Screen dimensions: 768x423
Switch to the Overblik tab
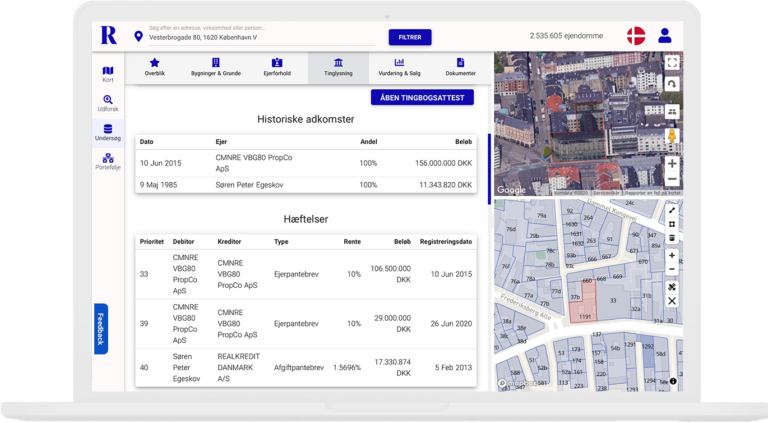pos(155,67)
